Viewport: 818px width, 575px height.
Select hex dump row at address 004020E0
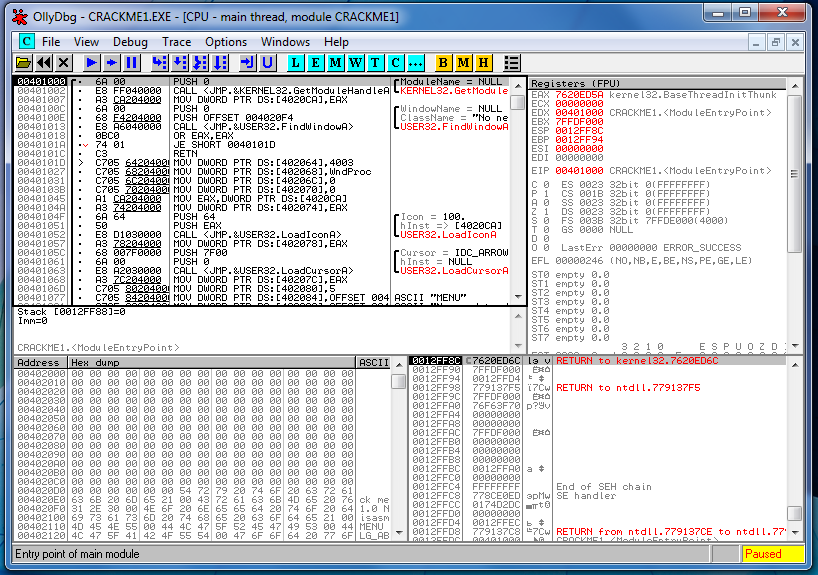(x=203, y=500)
